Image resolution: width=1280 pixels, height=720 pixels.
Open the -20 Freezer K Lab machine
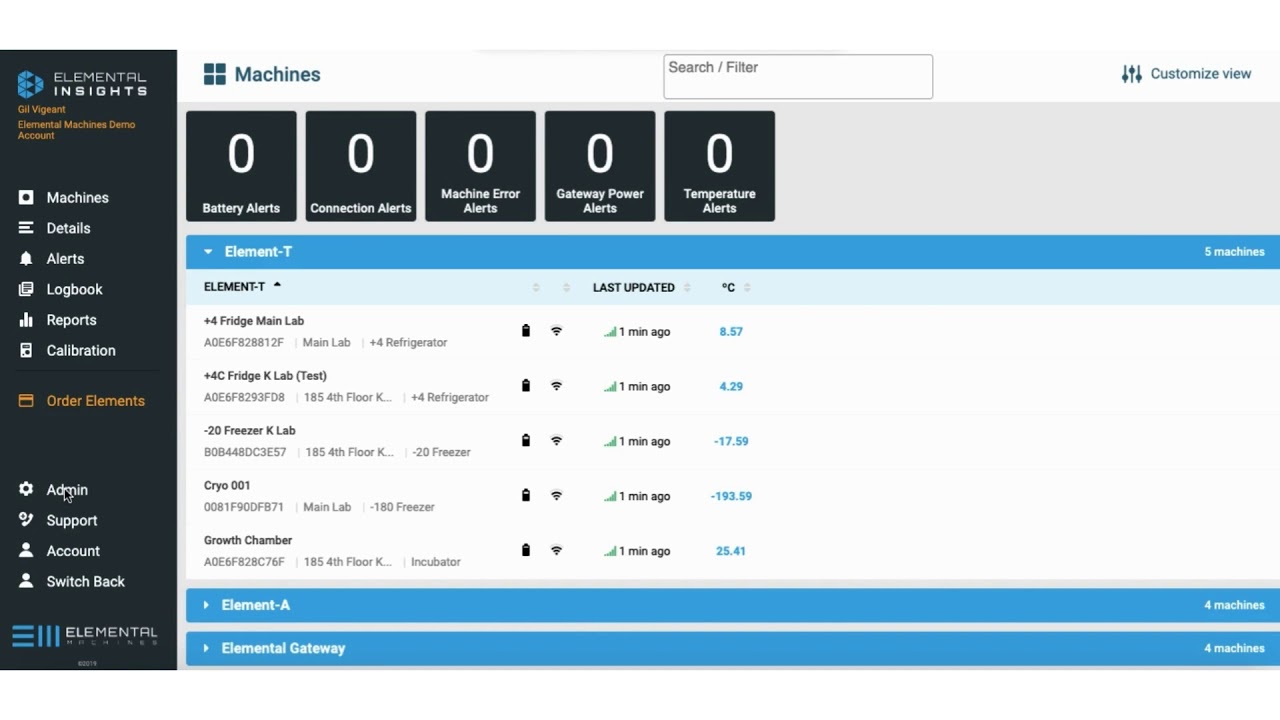[250, 431]
